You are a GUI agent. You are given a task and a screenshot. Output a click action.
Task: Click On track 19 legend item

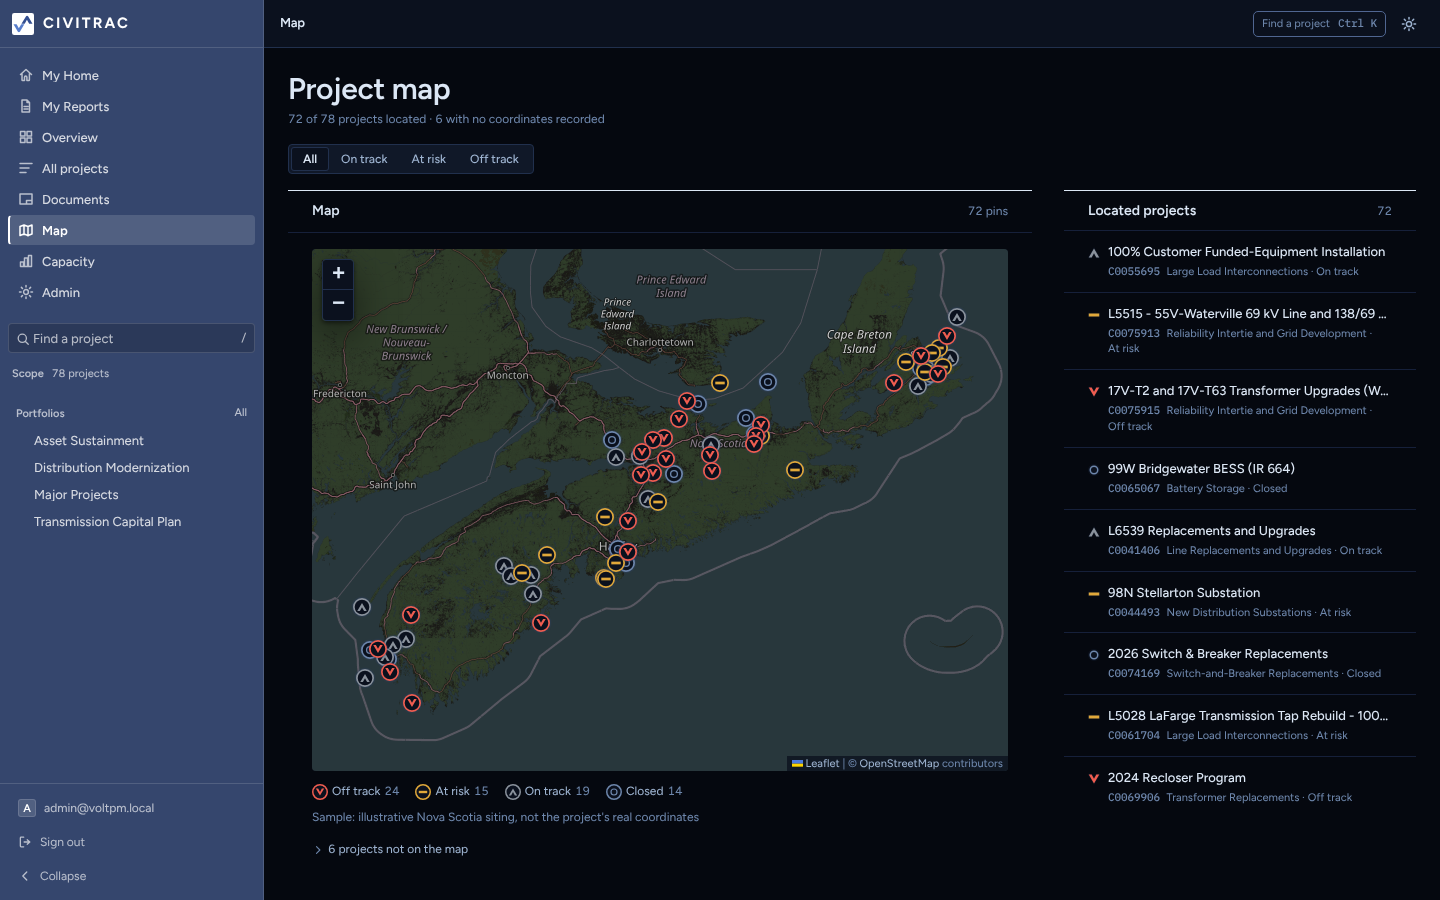coord(548,791)
